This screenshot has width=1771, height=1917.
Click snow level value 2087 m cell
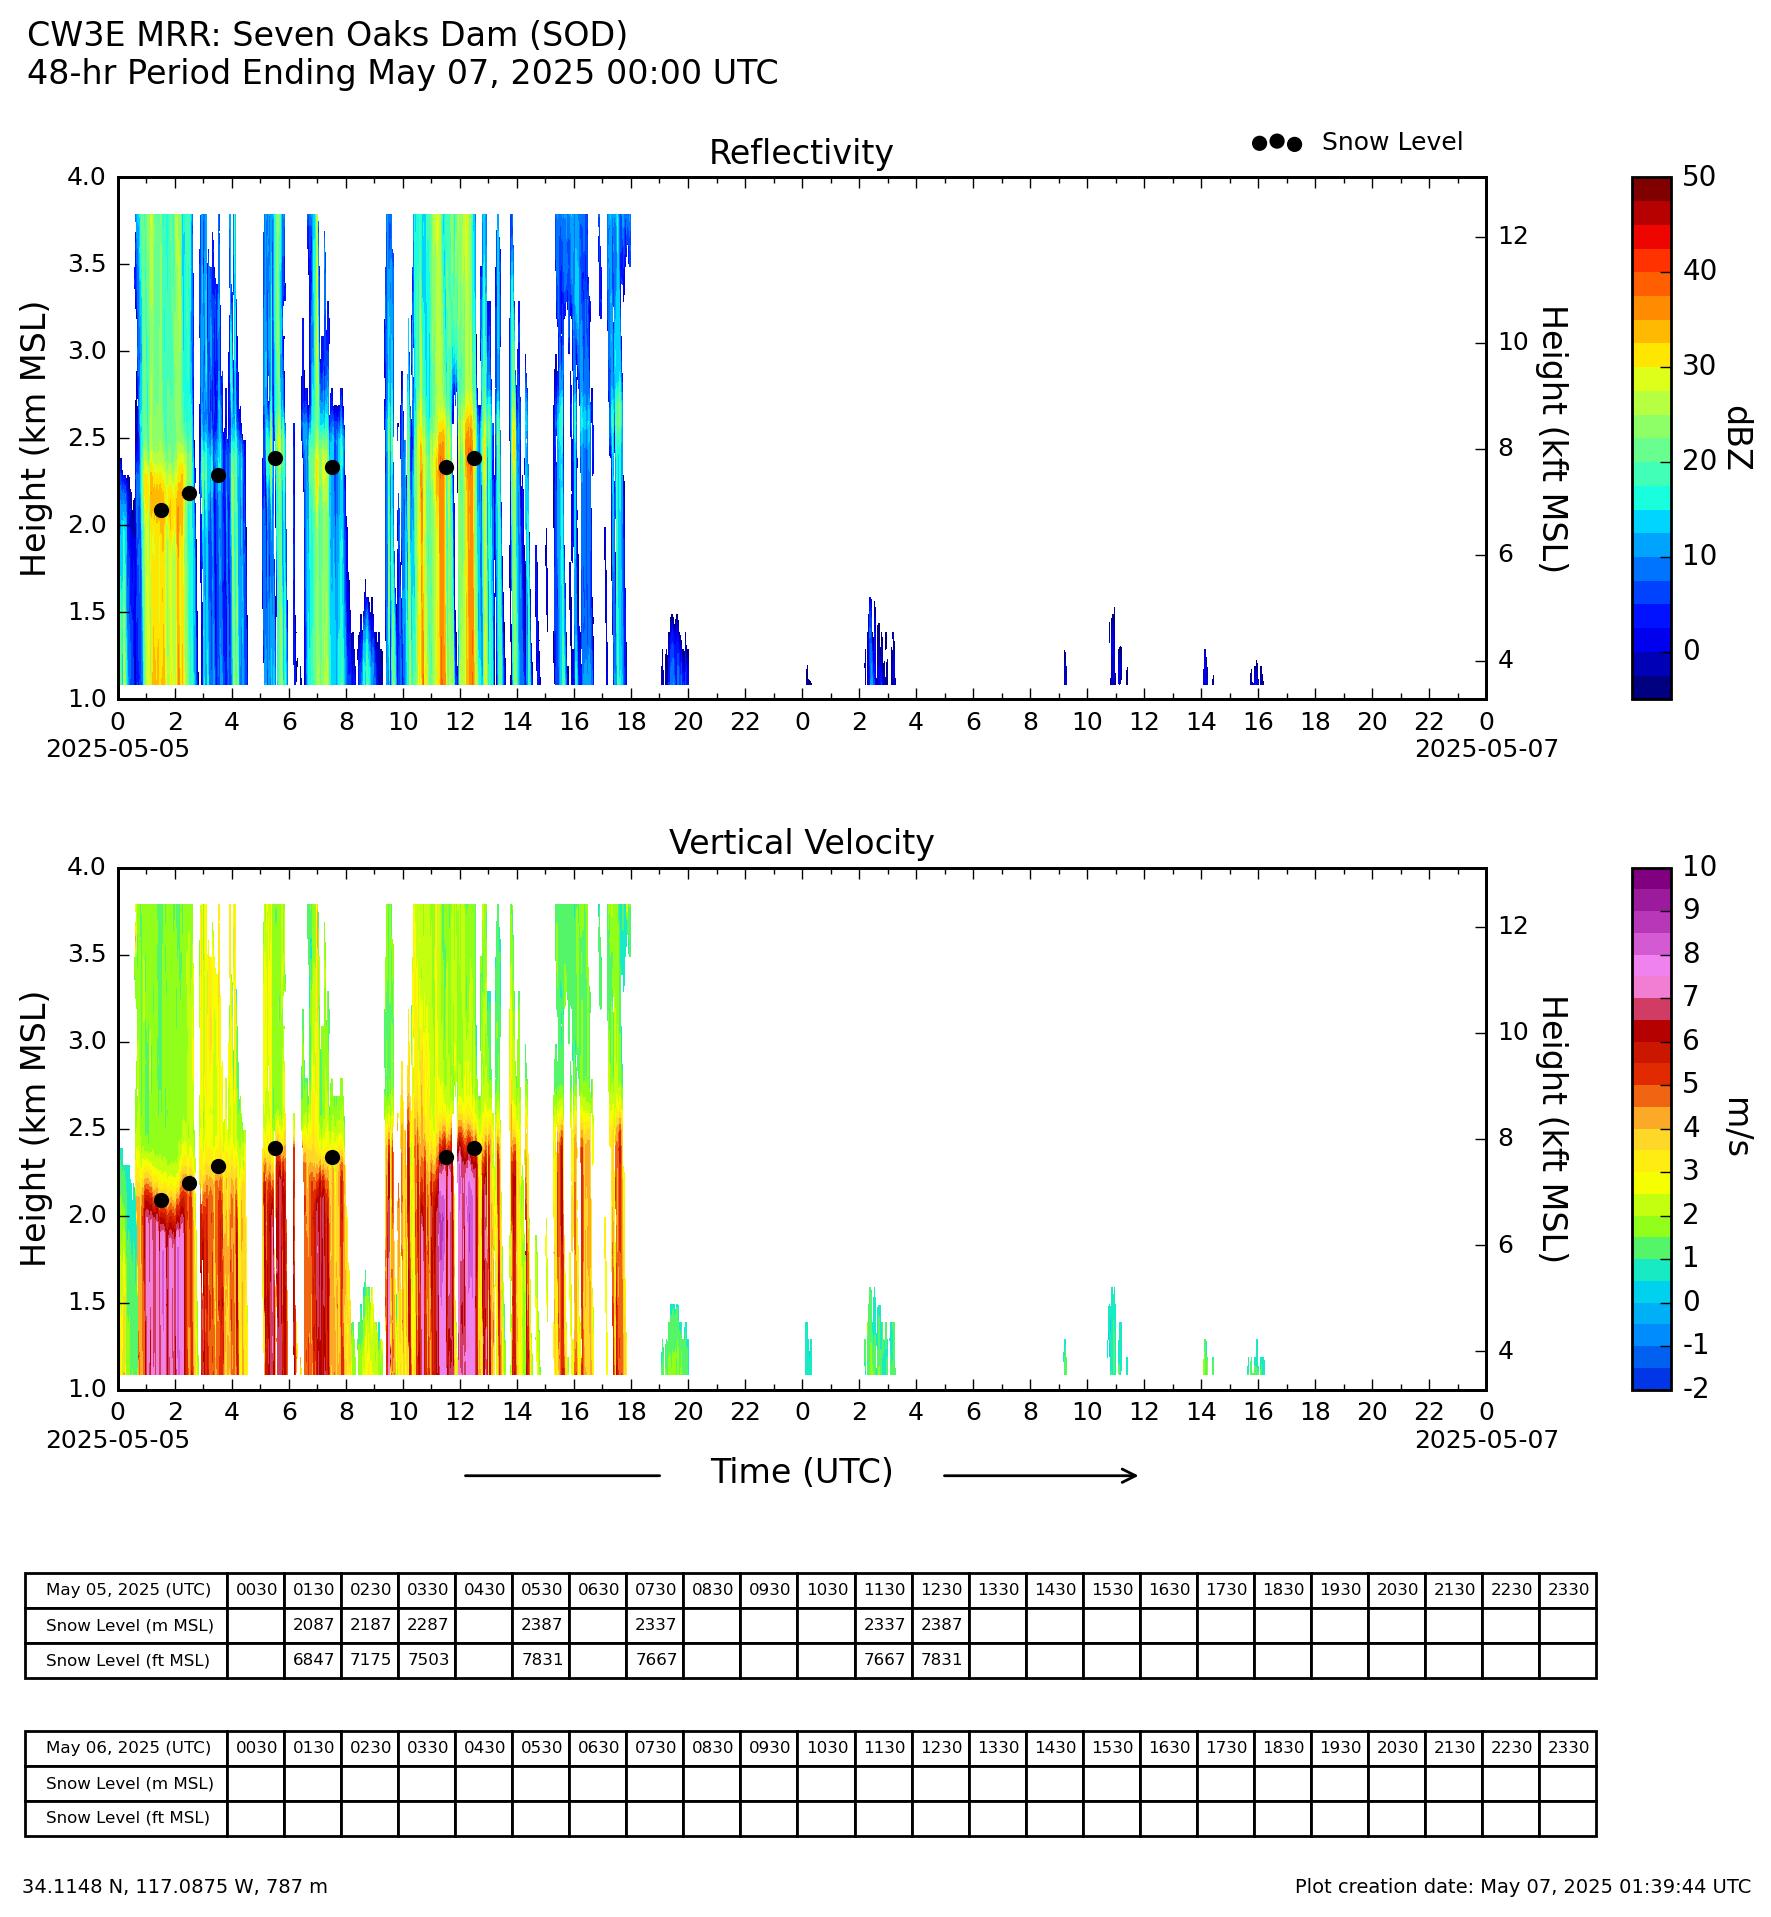313,1624
